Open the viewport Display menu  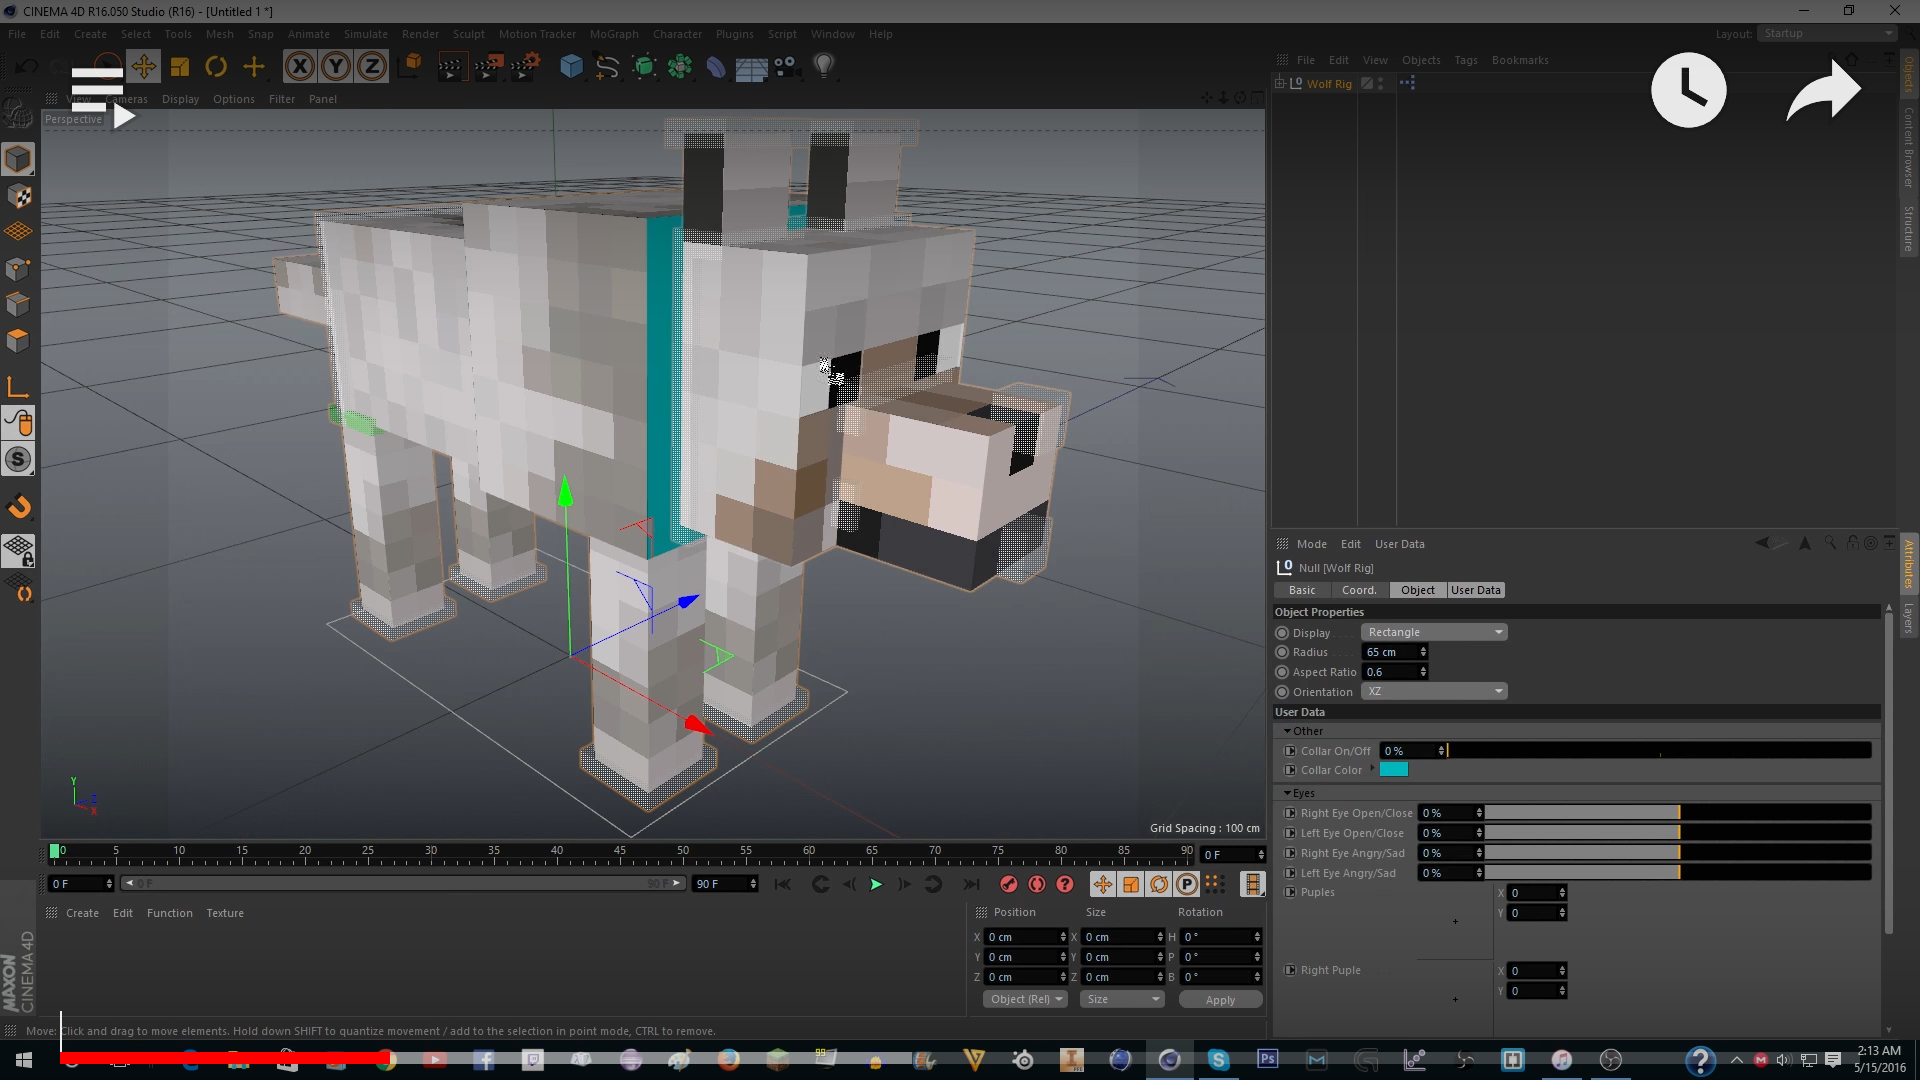180,99
